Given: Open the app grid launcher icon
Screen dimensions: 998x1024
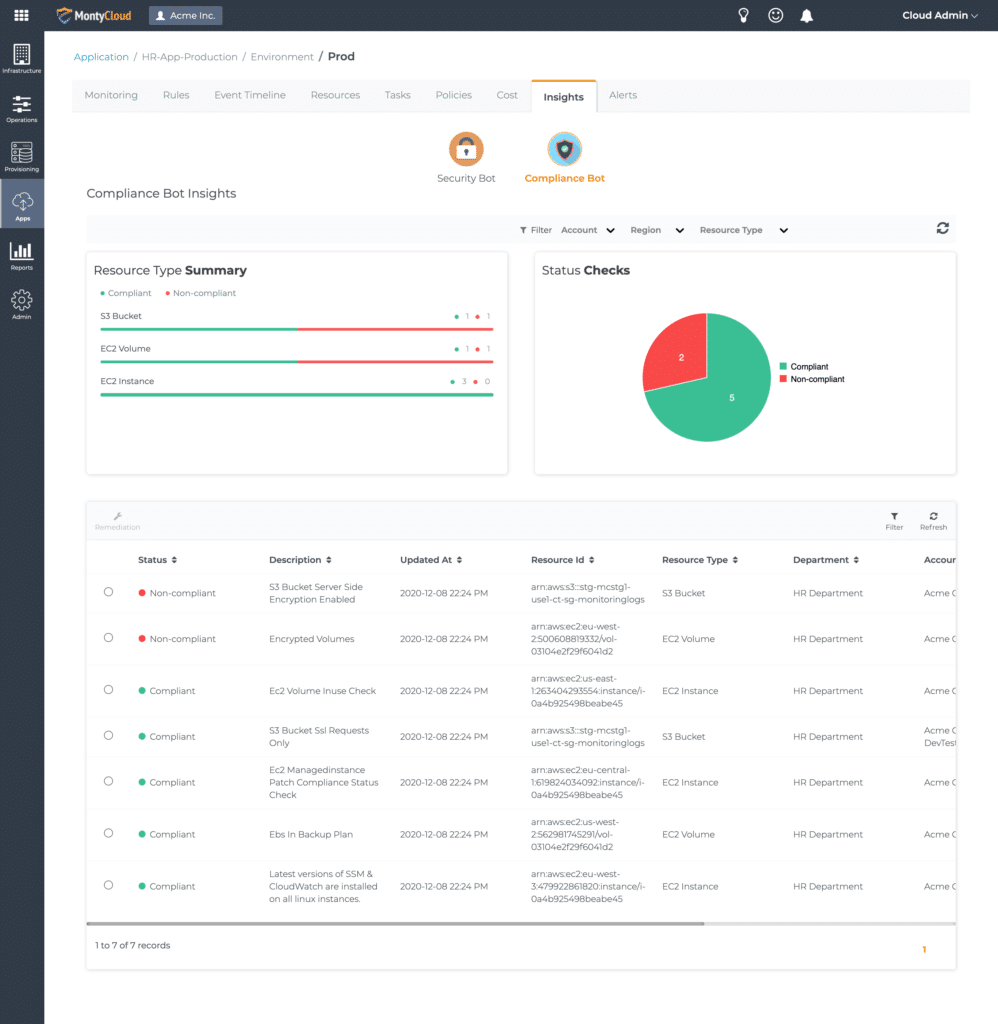Looking at the screenshot, I should (x=21, y=15).
